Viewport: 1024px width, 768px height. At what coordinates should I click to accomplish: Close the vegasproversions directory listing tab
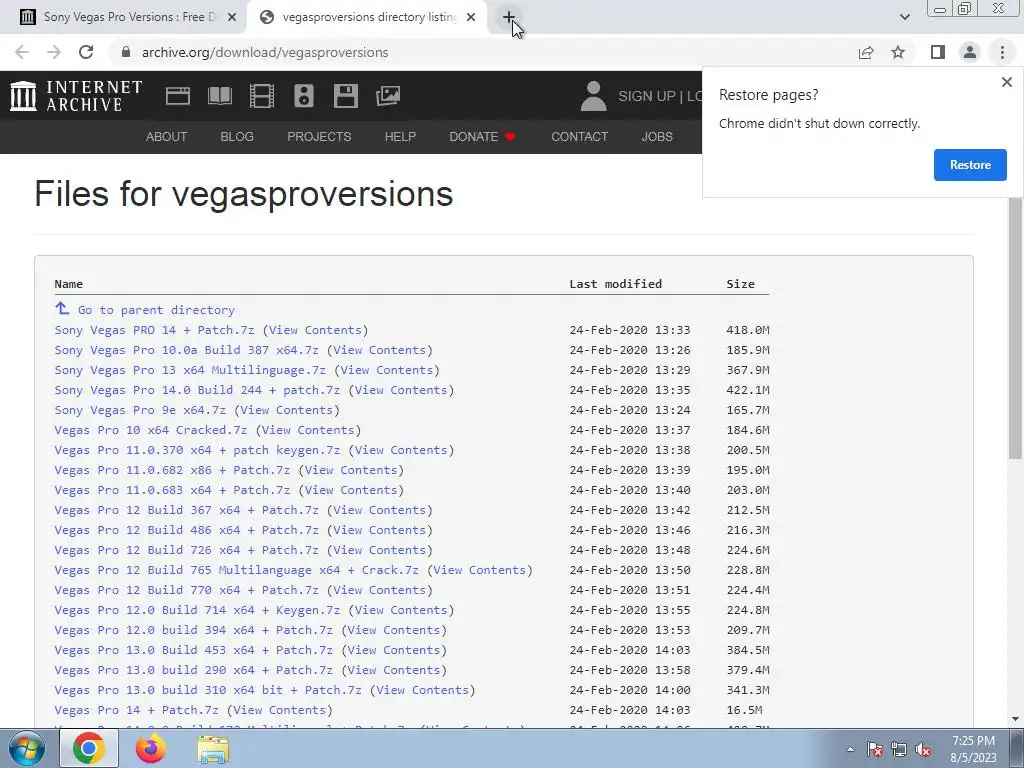471,17
